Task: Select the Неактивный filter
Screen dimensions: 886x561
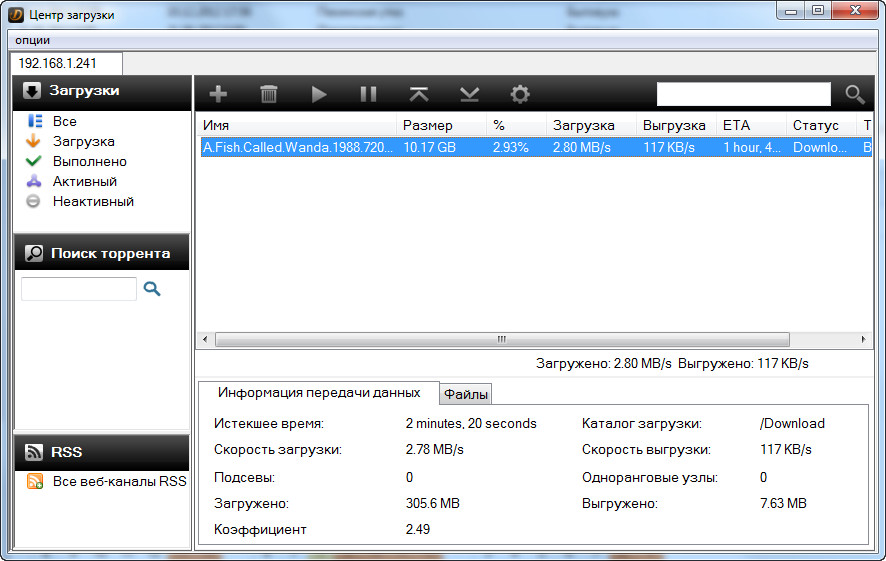Action: (92, 201)
